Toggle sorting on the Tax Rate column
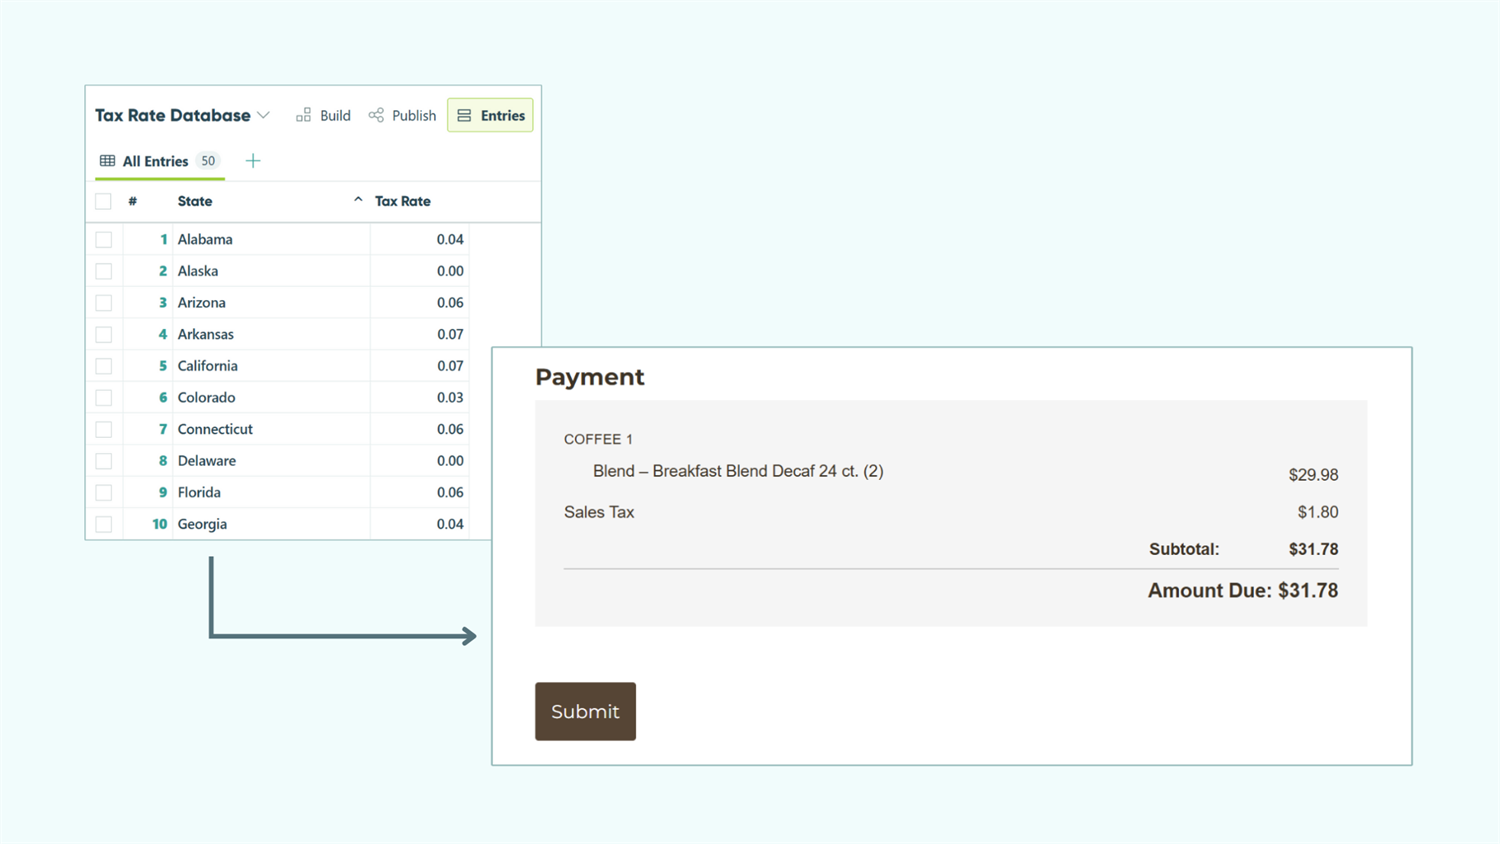This screenshot has height=844, width=1500. coord(402,201)
